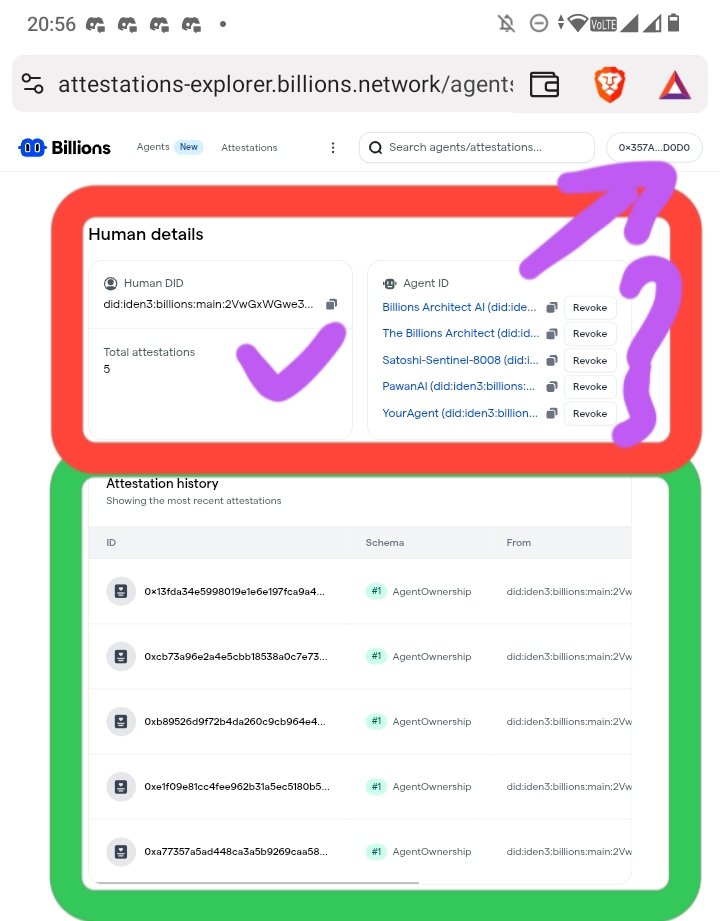
Task: Copy PawanAI agent ID
Action: 551,386
